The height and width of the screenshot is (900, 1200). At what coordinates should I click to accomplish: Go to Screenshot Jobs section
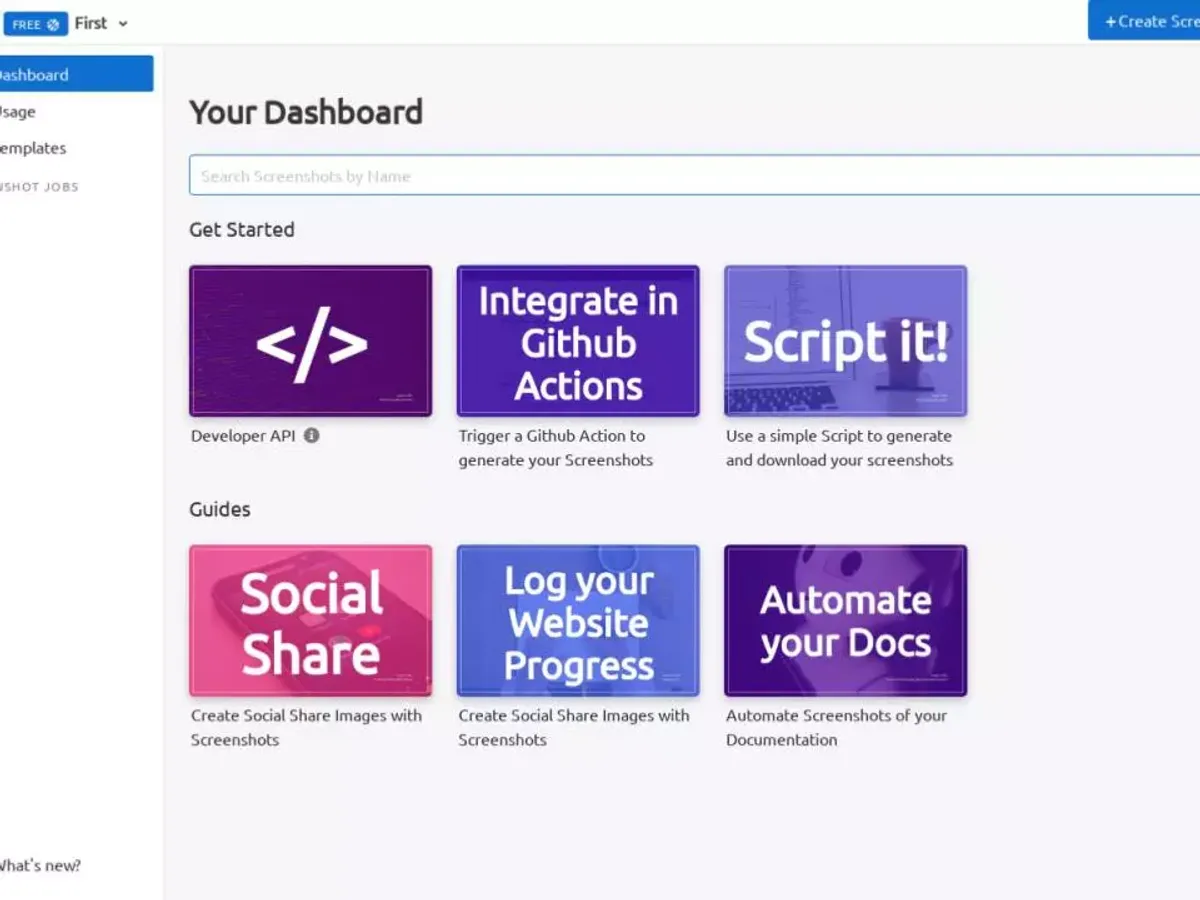[x=38, y=186]
